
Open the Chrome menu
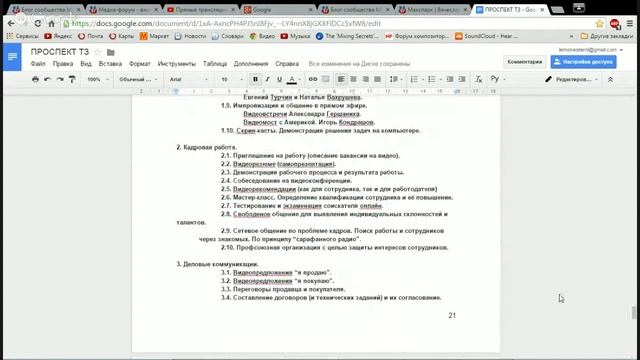pos(630,24)
